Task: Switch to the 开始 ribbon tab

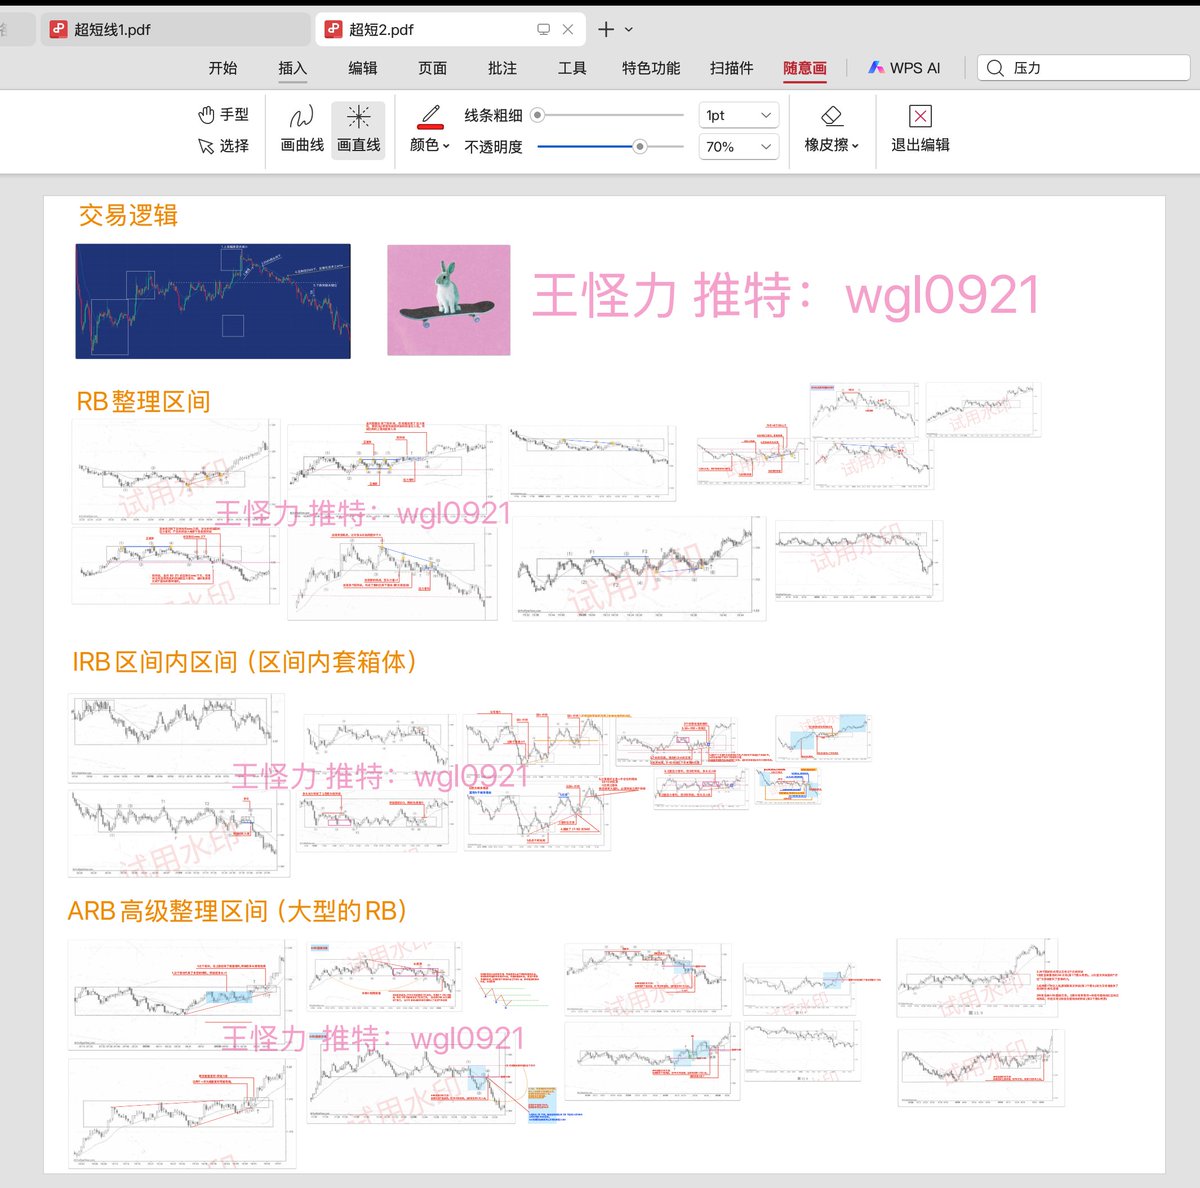Action: 222,68
